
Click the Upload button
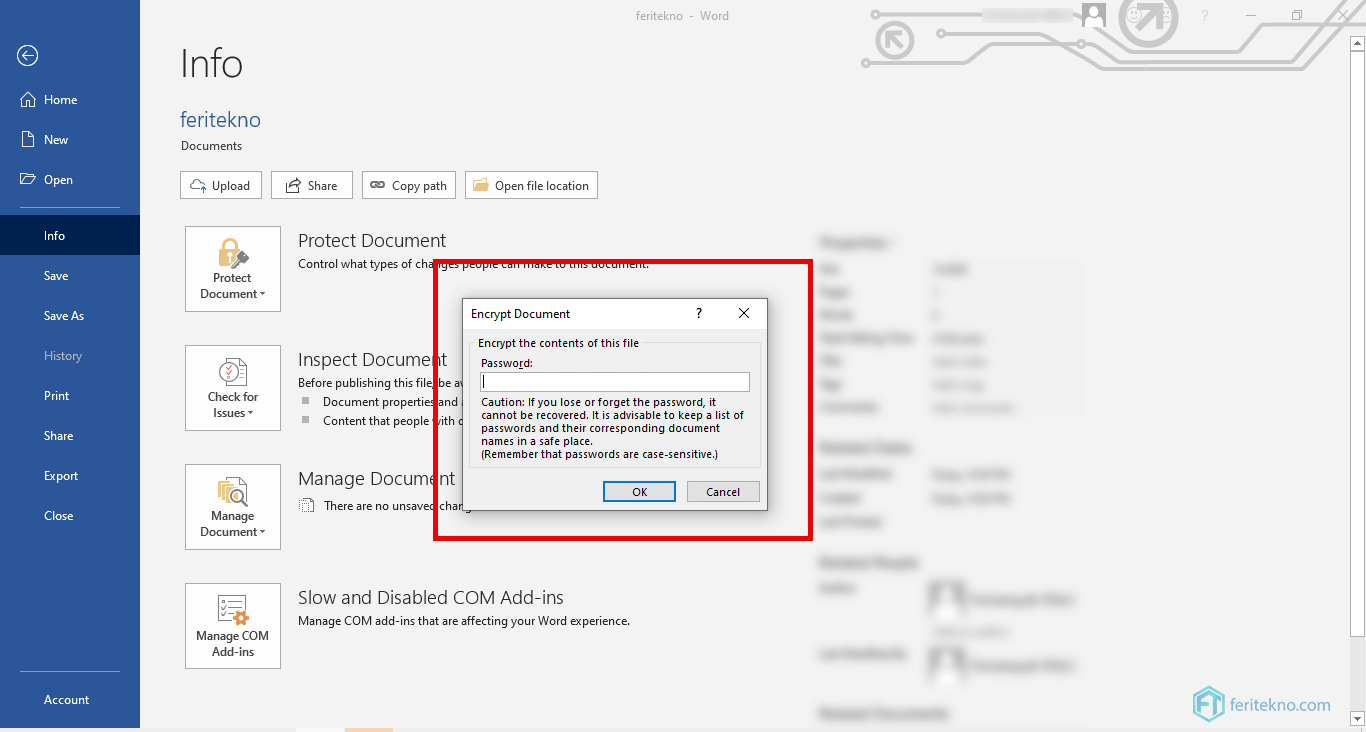(x=221, y=185)
